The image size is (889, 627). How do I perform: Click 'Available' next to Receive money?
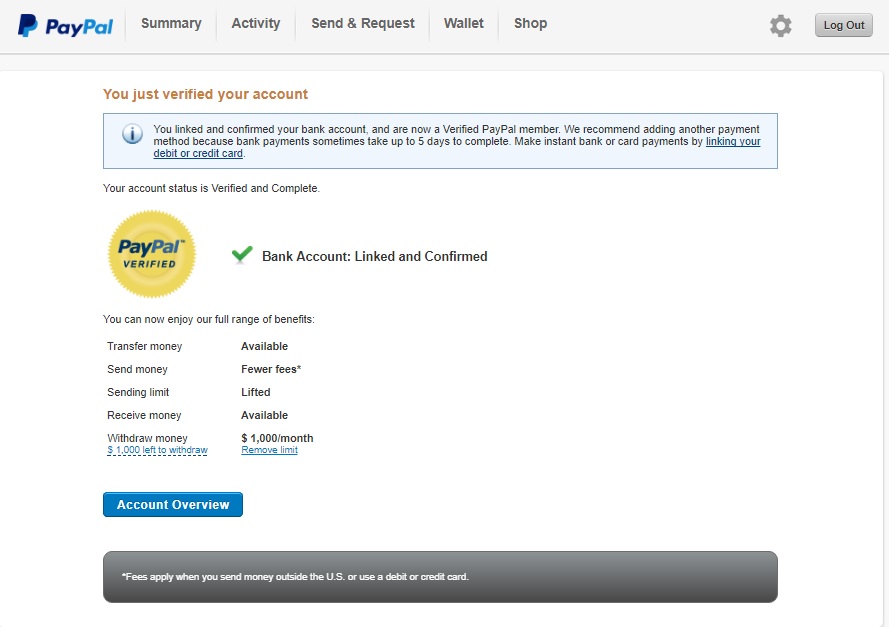pos(264,416)
